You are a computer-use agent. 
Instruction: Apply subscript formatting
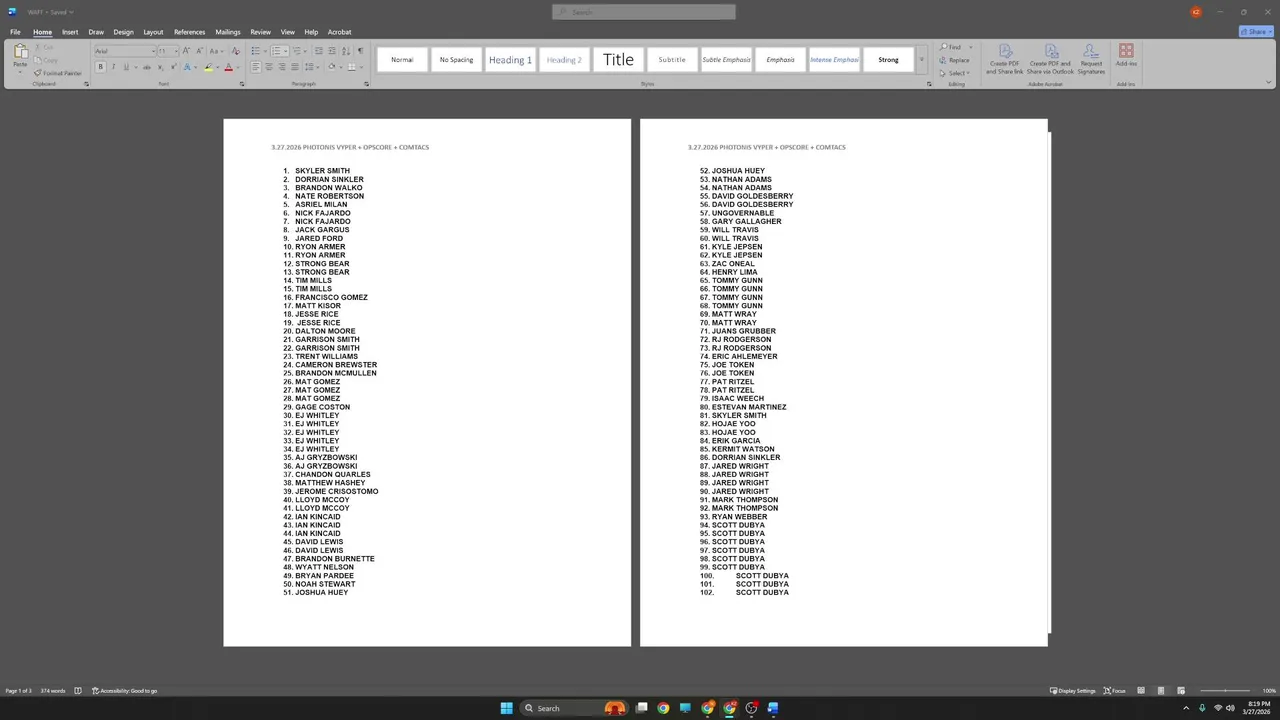(160, 67)
